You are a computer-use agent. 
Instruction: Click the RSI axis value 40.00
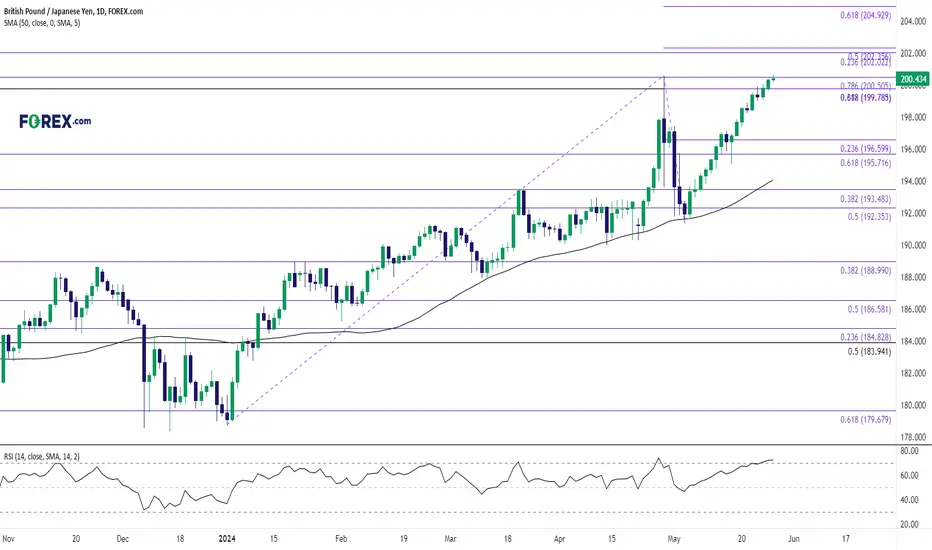click(x=909, y=500)
